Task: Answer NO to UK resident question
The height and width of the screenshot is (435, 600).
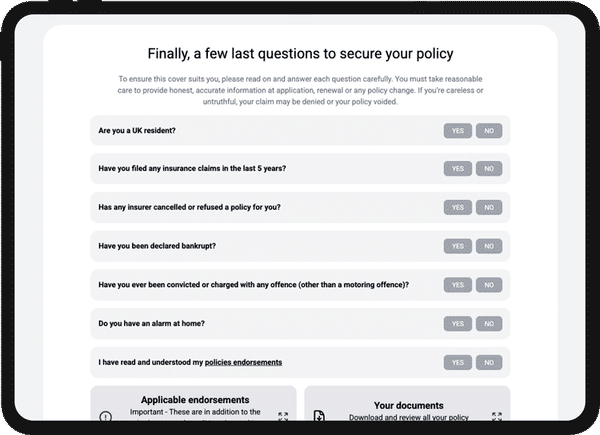Action: point(489,130)
